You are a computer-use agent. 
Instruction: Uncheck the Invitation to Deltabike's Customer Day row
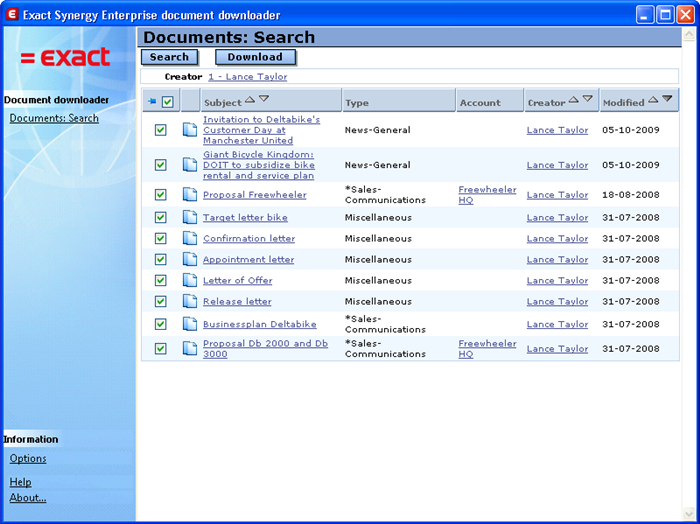[x=161, y=130]
